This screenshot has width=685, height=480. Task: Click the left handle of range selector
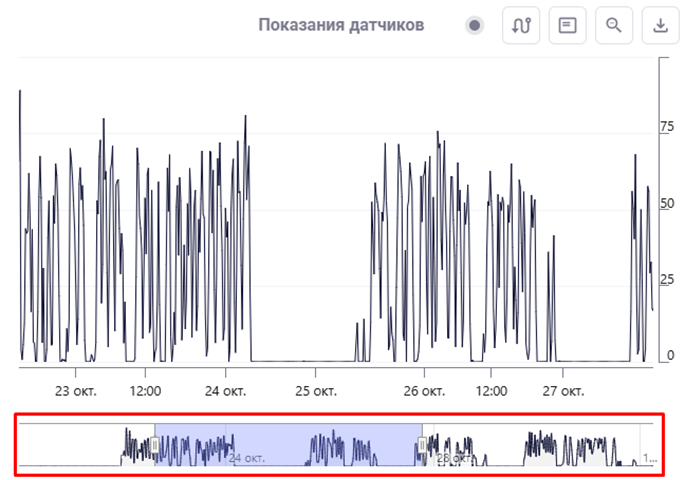point(155,444)
